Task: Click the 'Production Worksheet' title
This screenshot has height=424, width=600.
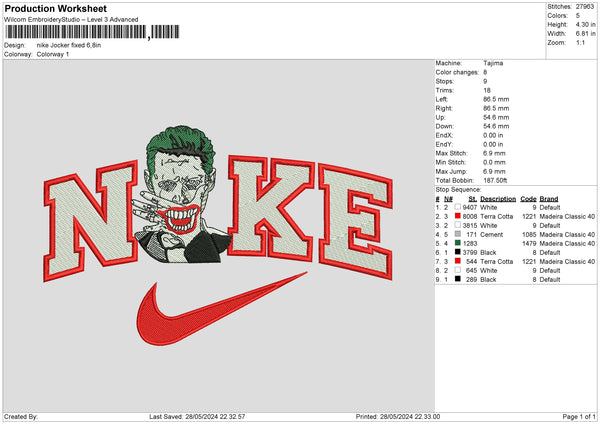Action: pos(55,8)
